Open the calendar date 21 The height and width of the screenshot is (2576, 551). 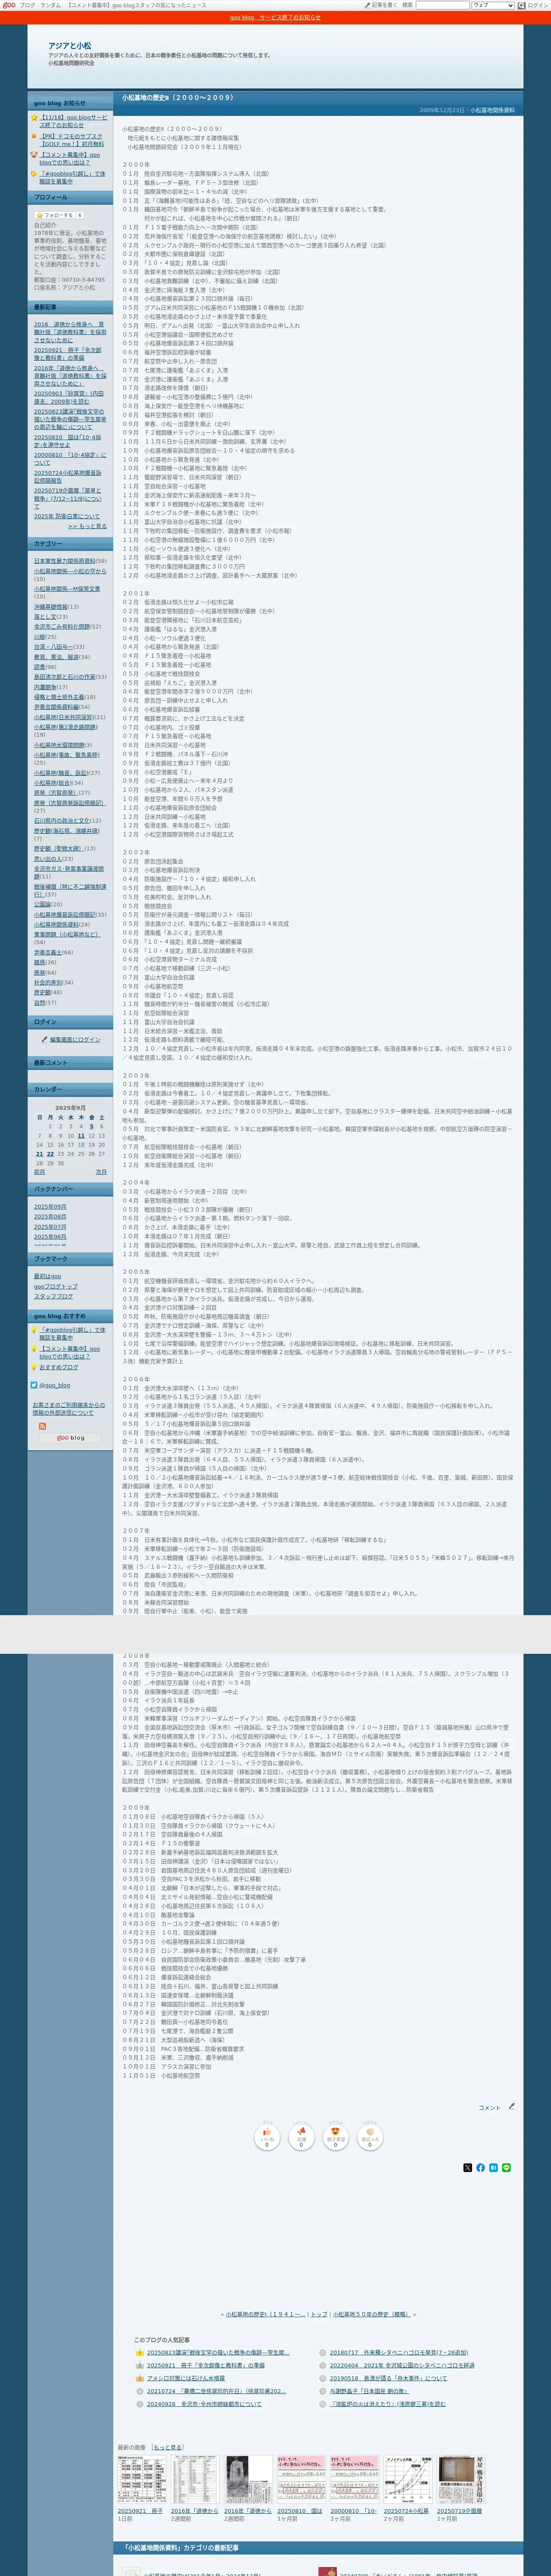(39, 1153)
